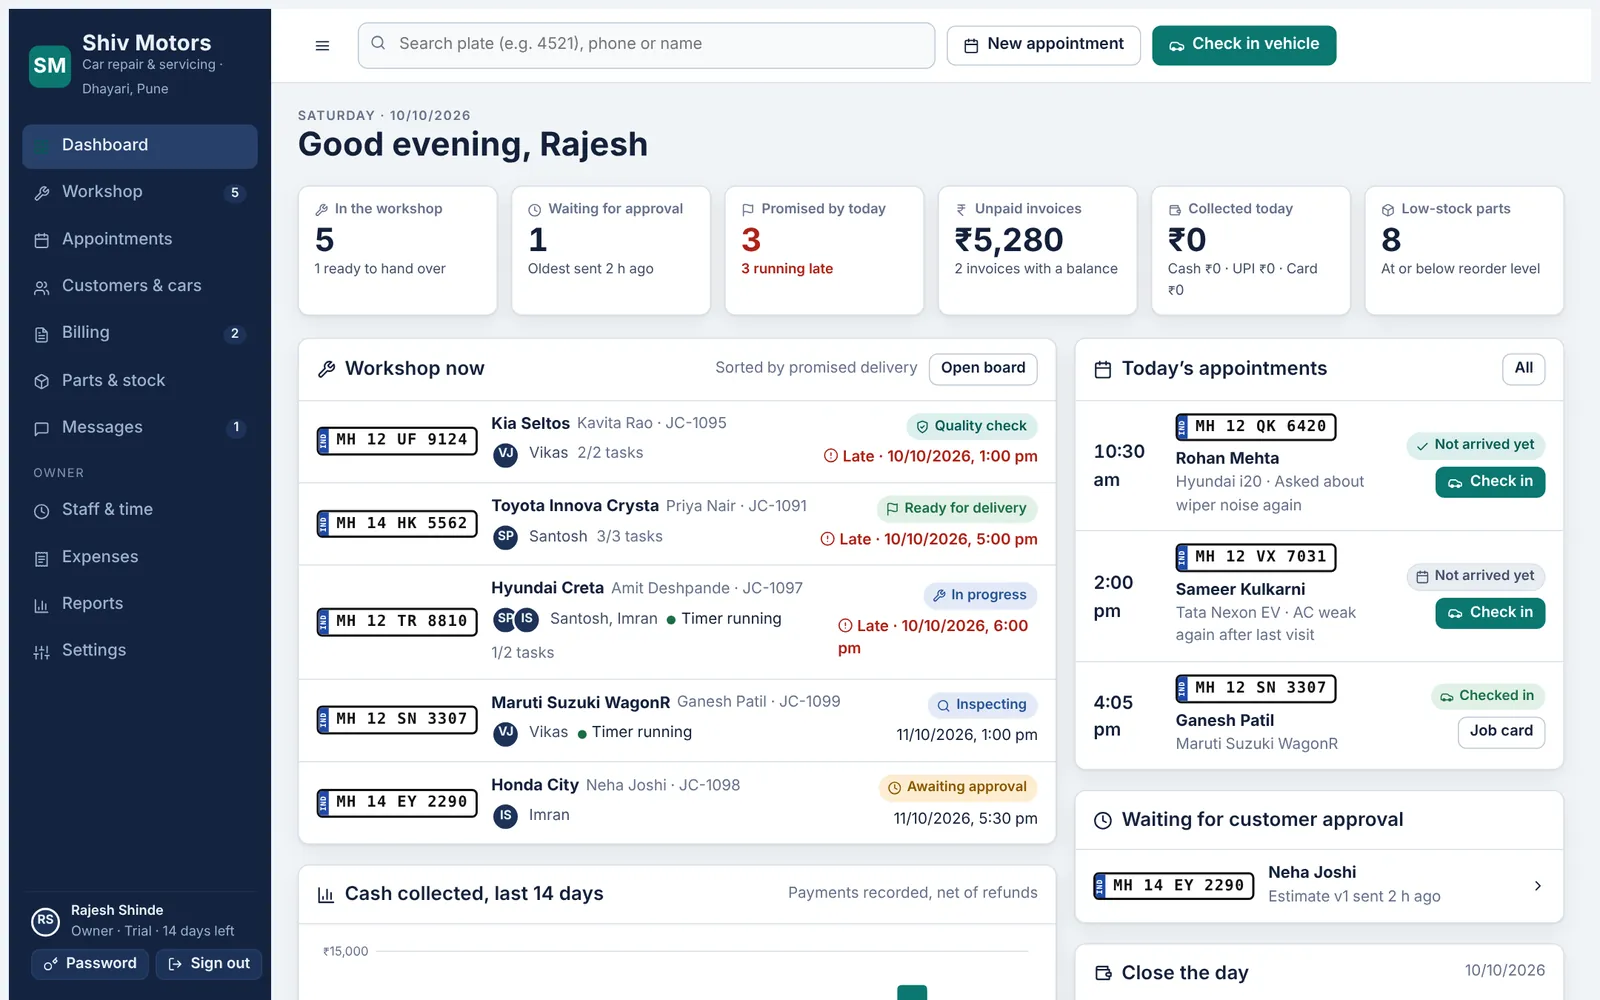Check in Sameer Kulkarni's appointment
1600x1000 pixels.
pyautogui.click(x=1490, y=613)
